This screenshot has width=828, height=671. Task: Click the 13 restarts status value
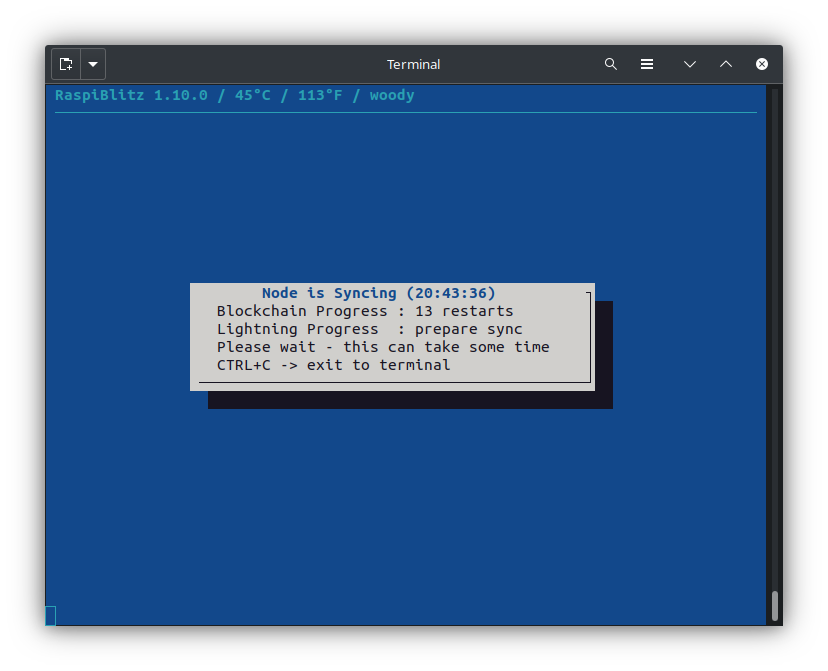point(464,311)
